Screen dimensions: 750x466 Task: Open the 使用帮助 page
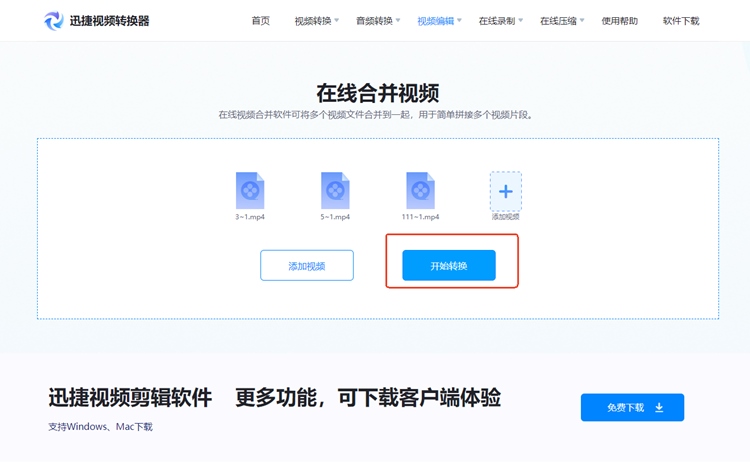(619, 21)
